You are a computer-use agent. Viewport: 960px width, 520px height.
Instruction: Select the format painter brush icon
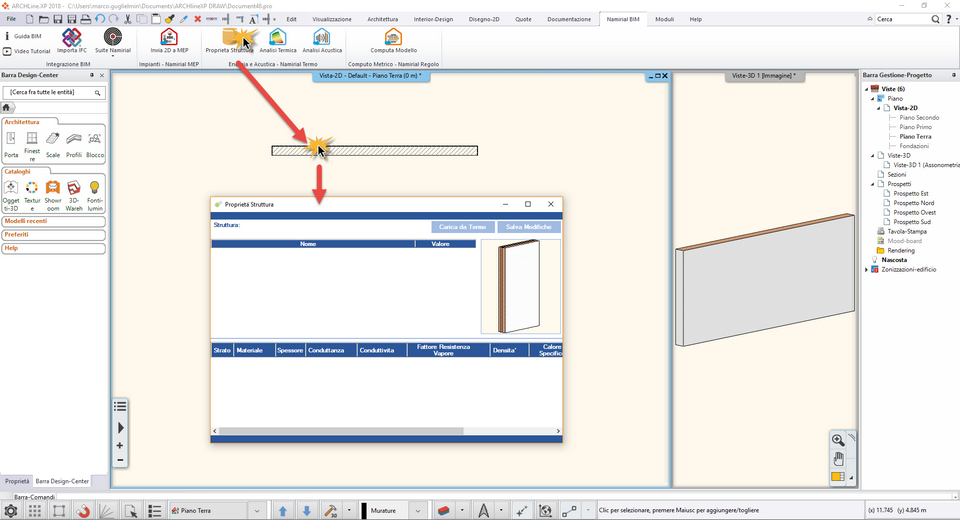click(x=170, y=19)
